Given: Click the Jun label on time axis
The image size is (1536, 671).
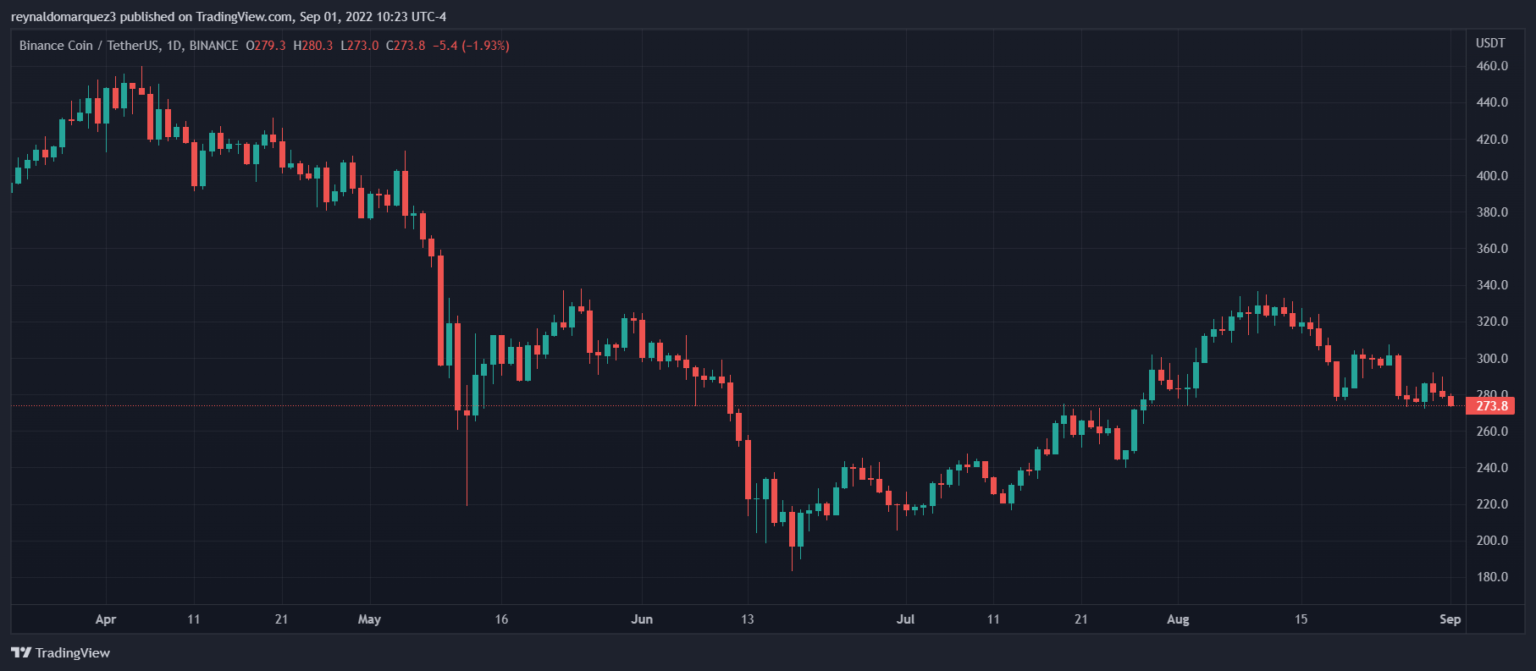Looking at the screenshot, I should pos(643,620).
